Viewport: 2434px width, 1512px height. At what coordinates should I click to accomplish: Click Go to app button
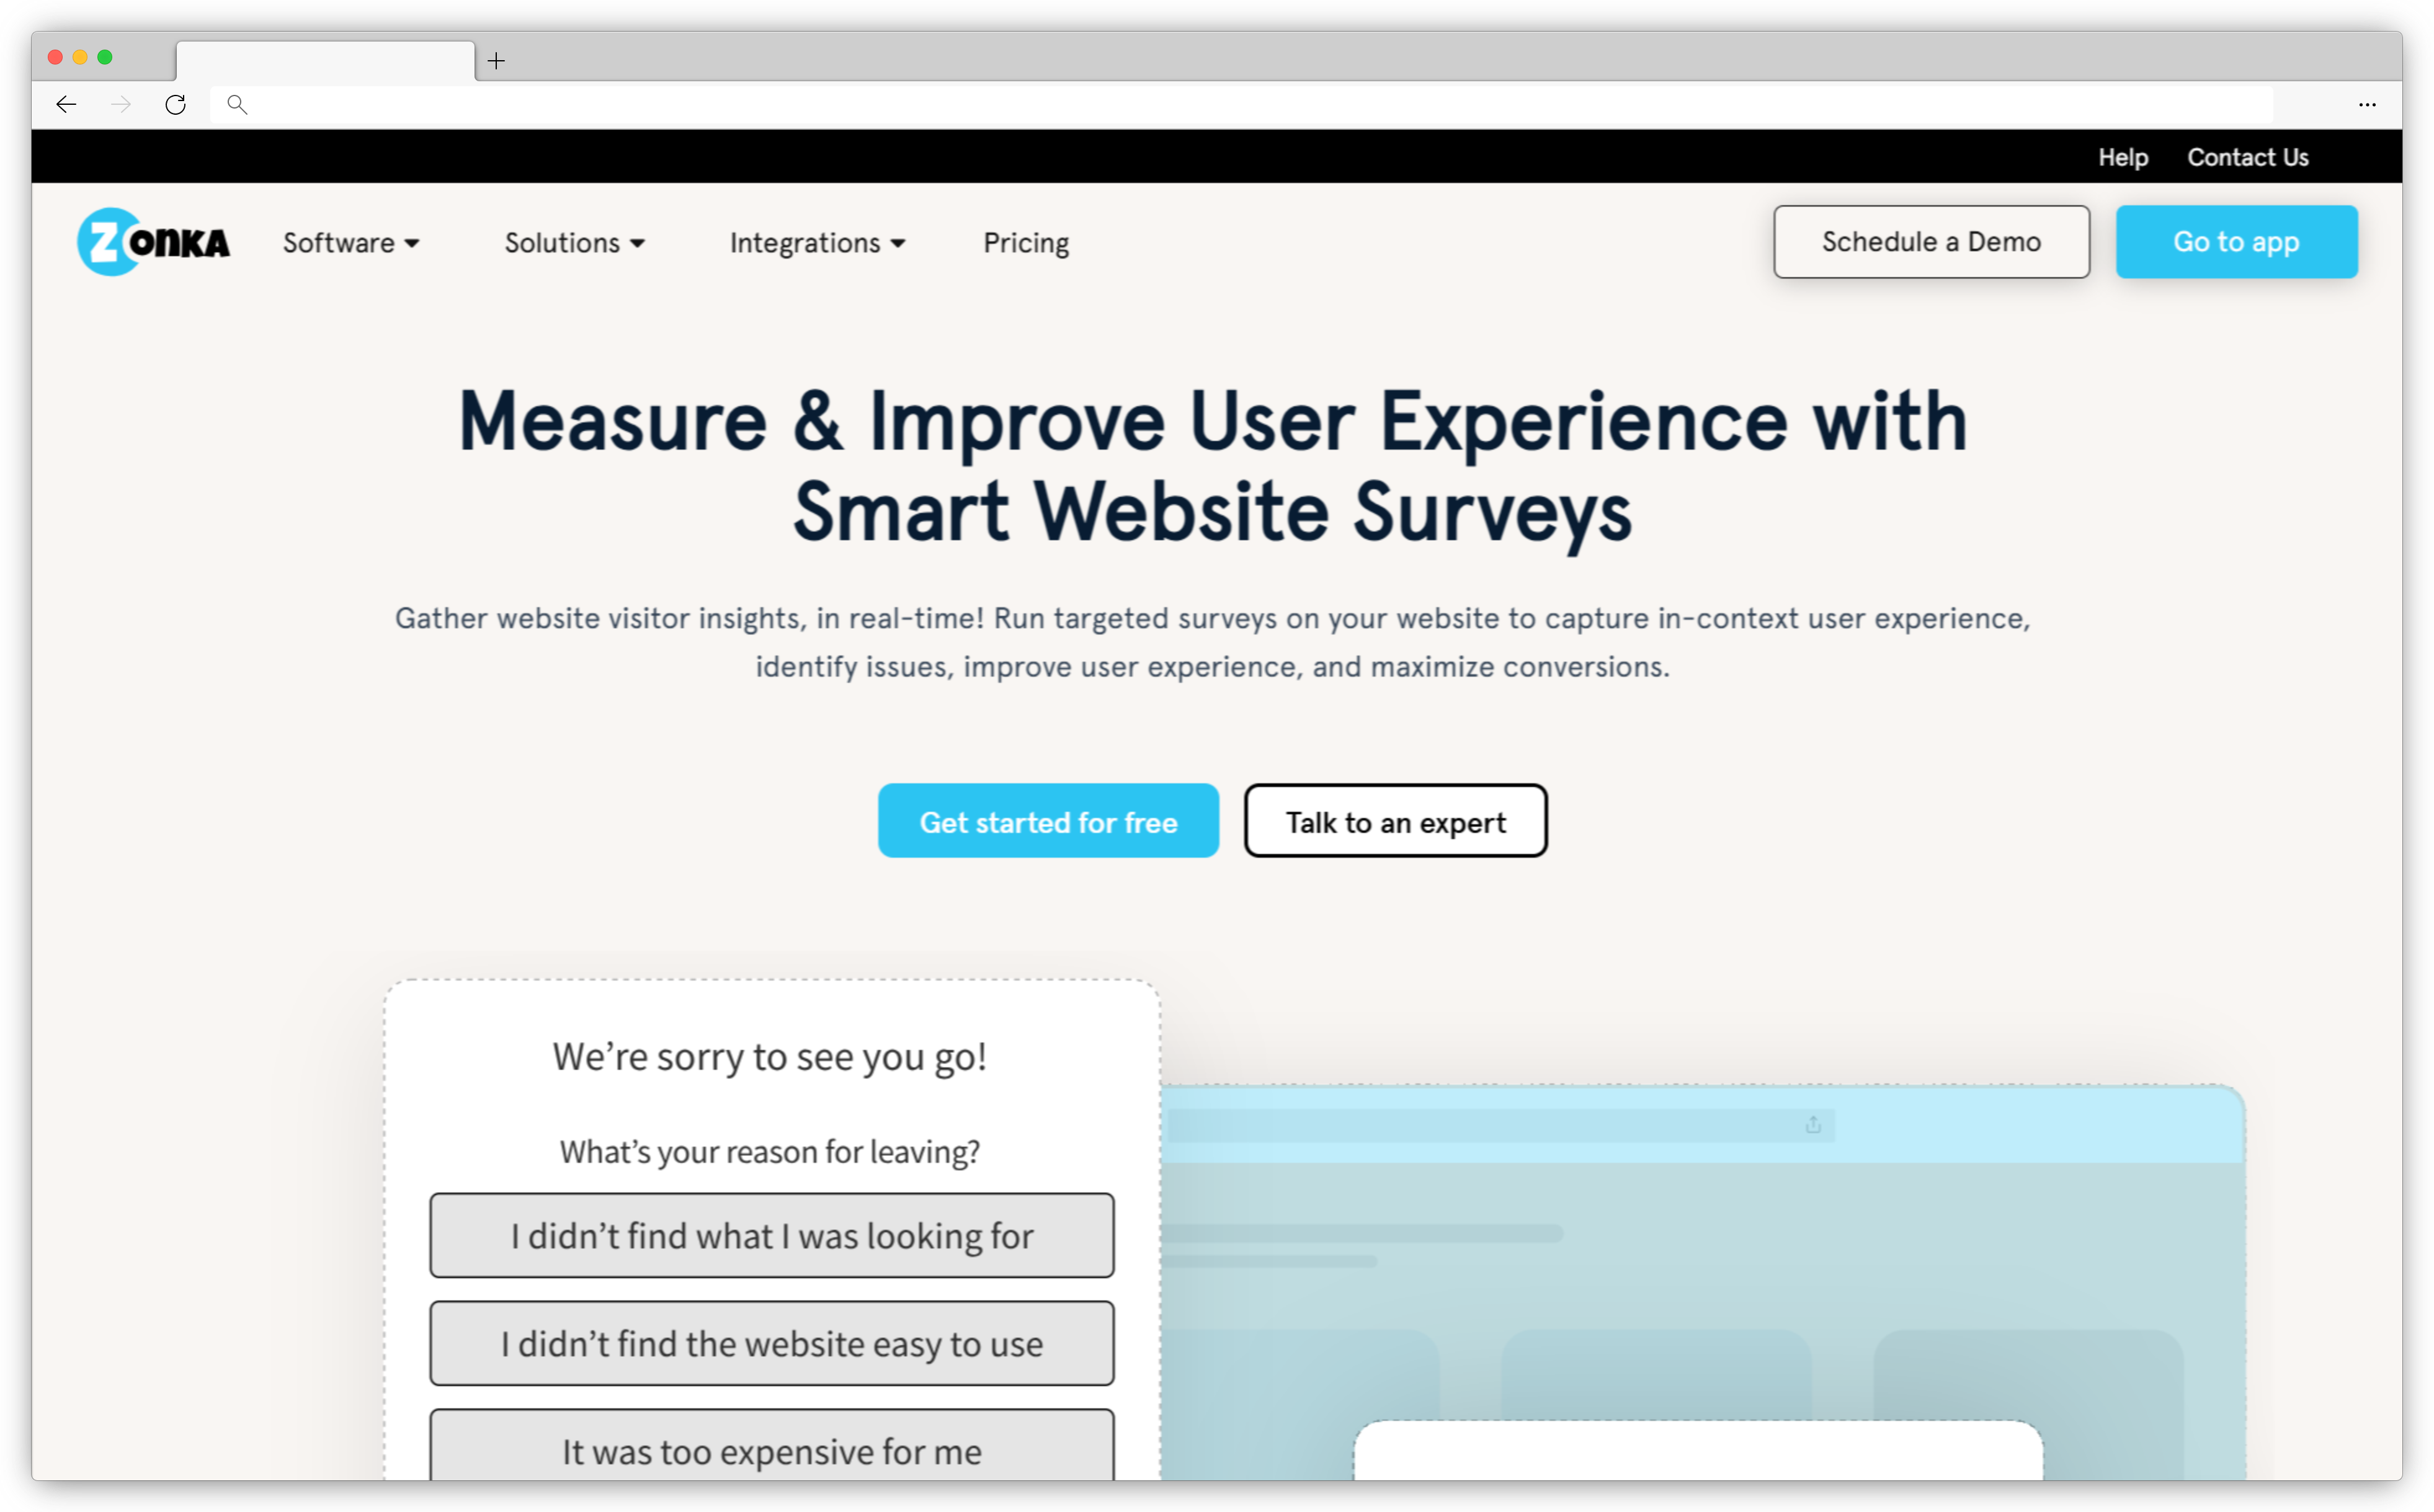2239,241
